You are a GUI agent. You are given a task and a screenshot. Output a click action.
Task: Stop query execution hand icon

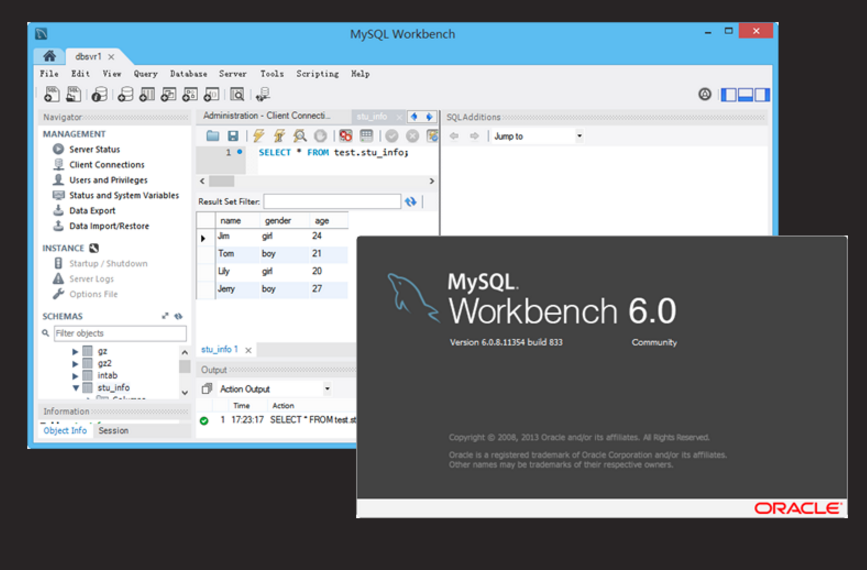[320, 135]
